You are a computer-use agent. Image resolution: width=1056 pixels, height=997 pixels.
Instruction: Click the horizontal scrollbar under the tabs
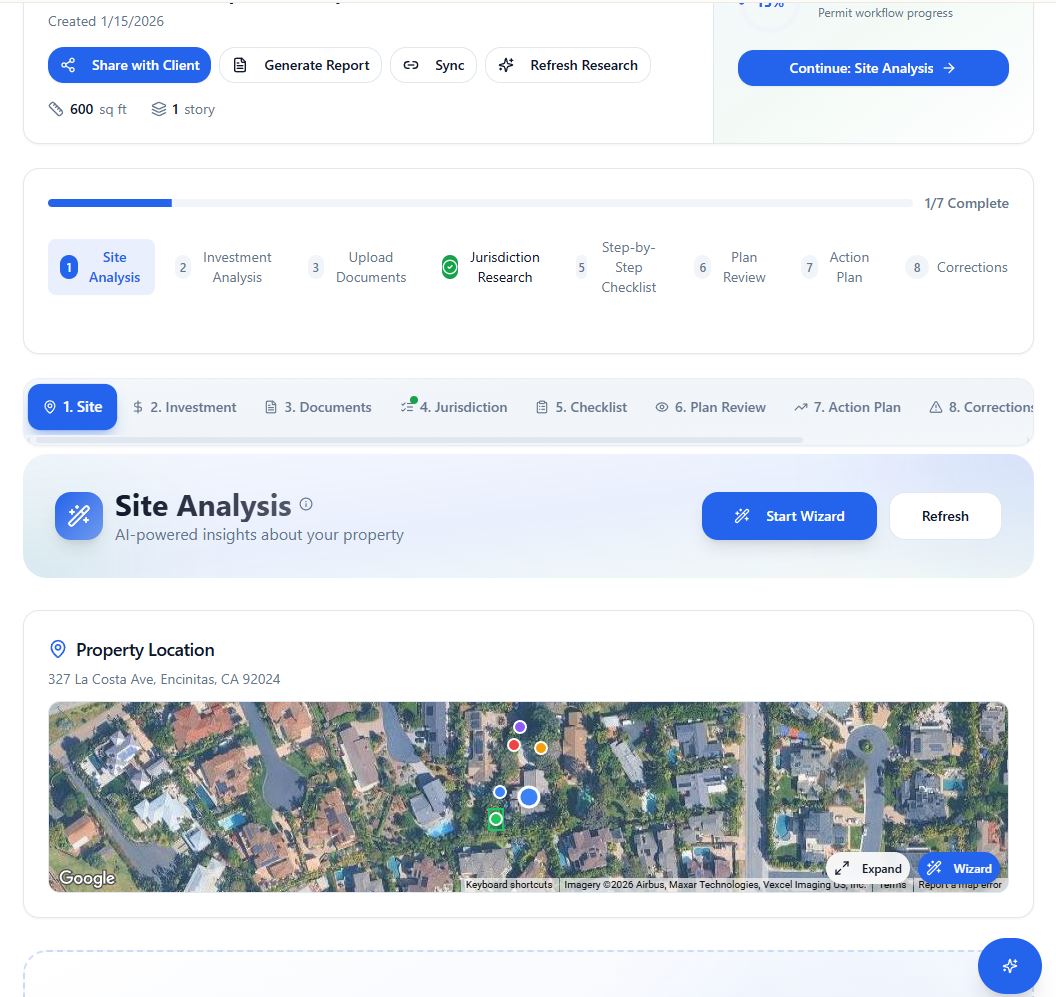coord(419,440)
